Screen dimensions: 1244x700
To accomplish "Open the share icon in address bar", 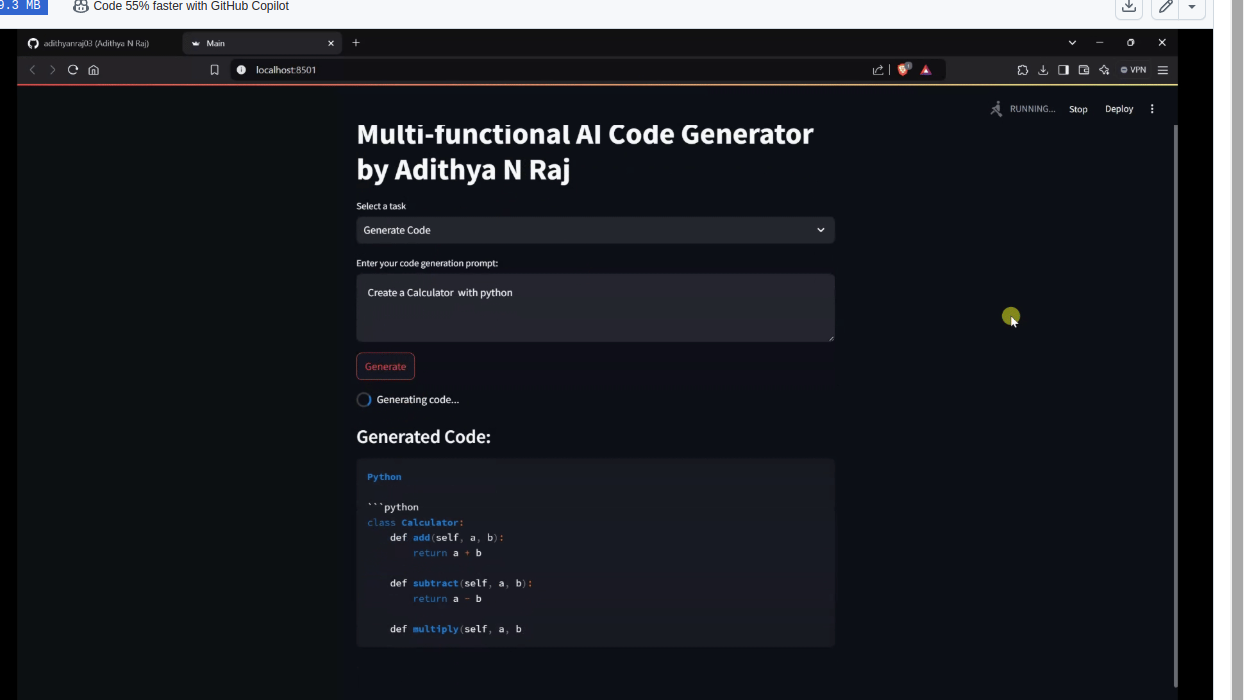I will coord(878,70).
